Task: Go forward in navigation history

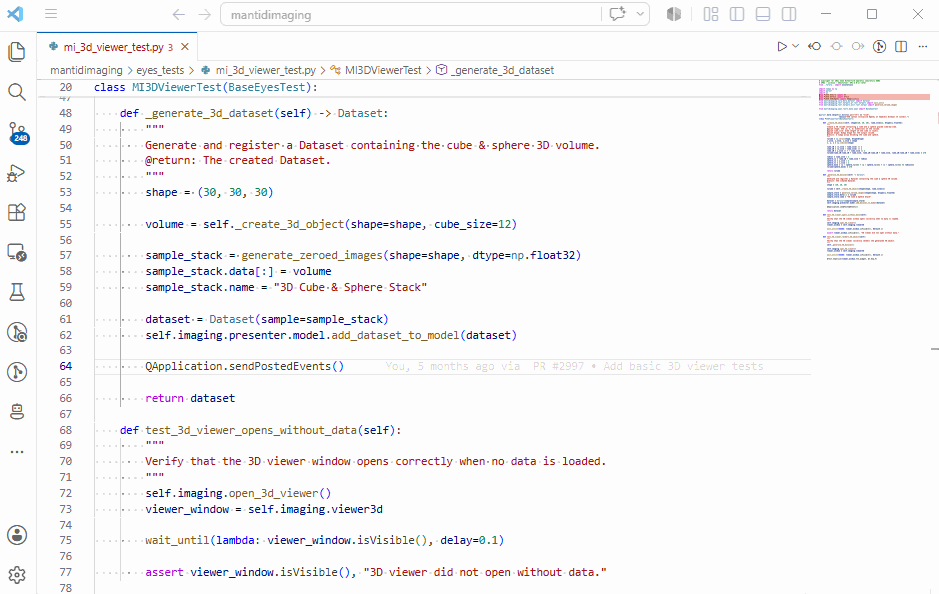Action: click(205, 14)
